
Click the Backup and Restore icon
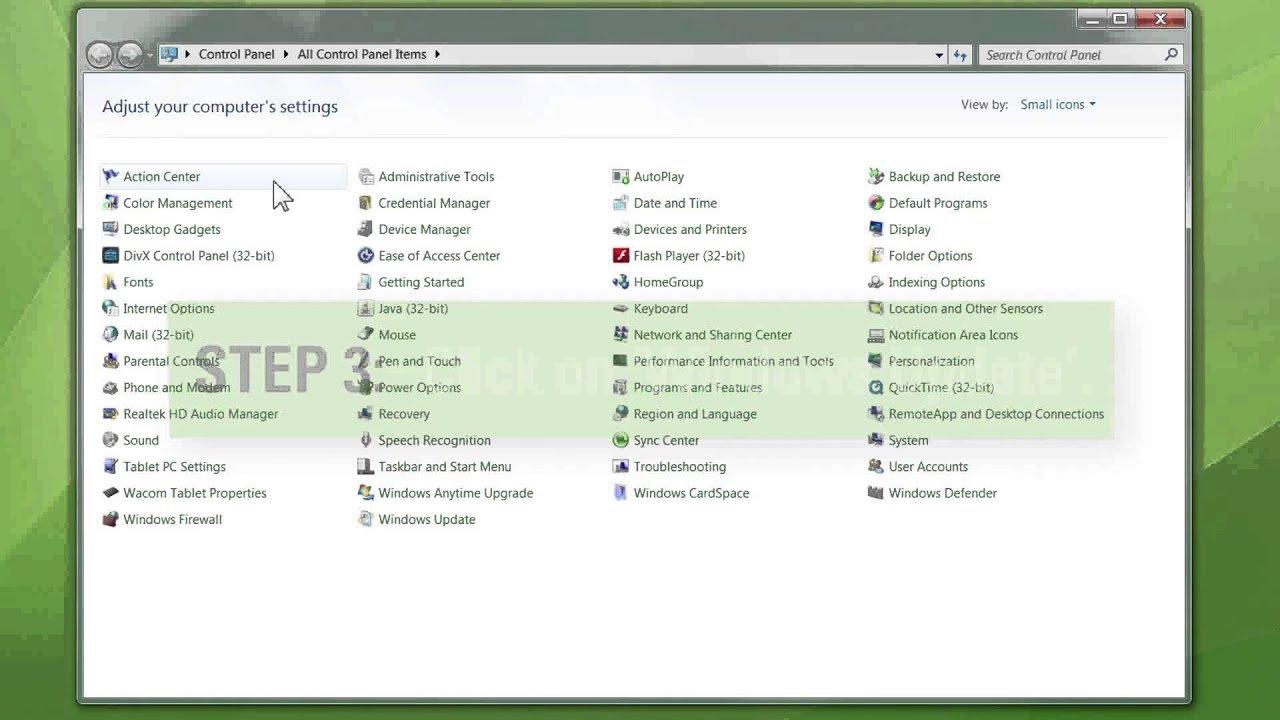[x=876, y=177]
